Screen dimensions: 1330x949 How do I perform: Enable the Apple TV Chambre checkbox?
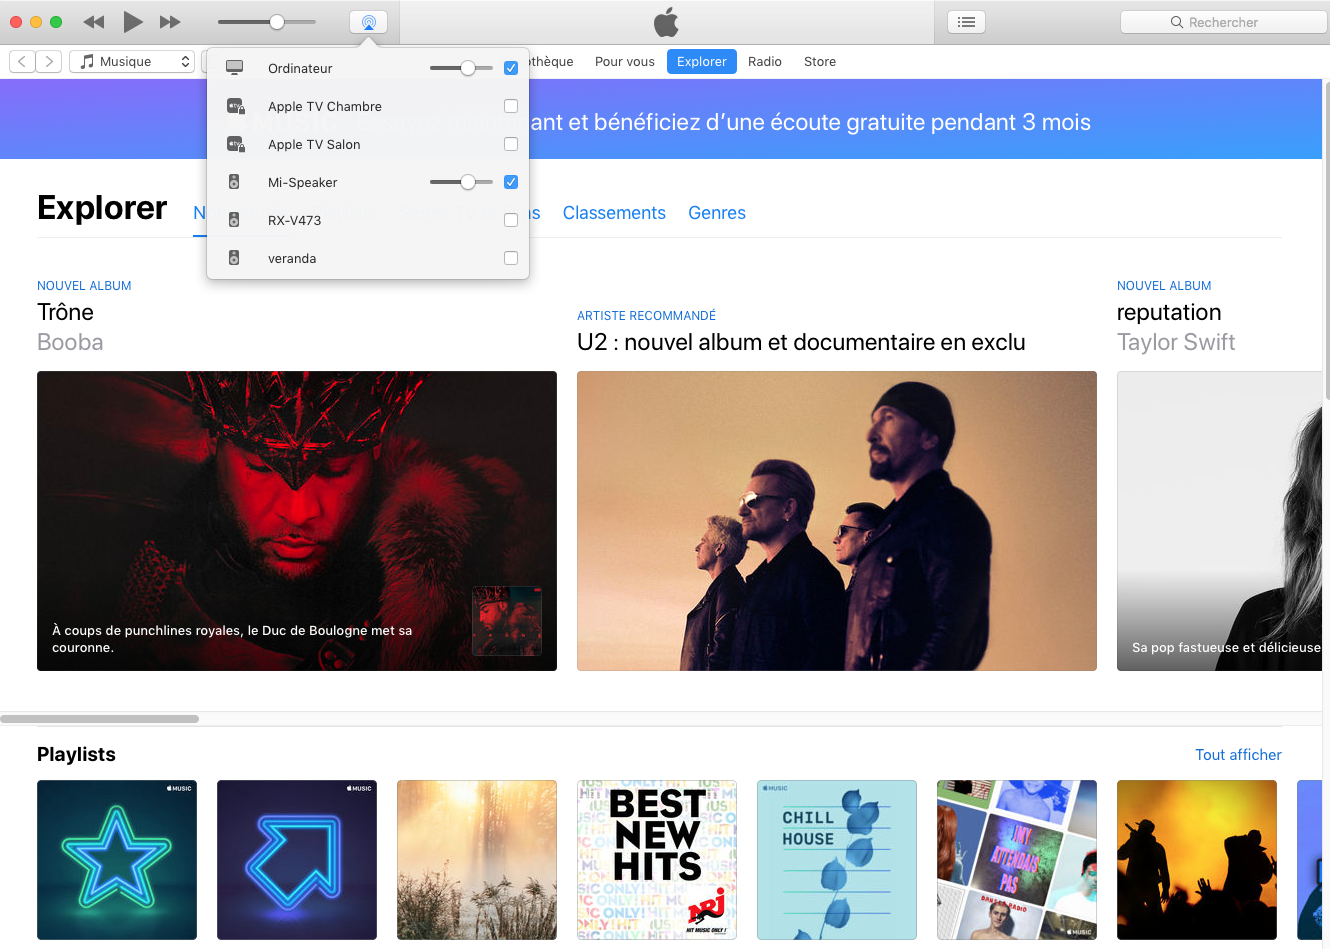(511, 106)
